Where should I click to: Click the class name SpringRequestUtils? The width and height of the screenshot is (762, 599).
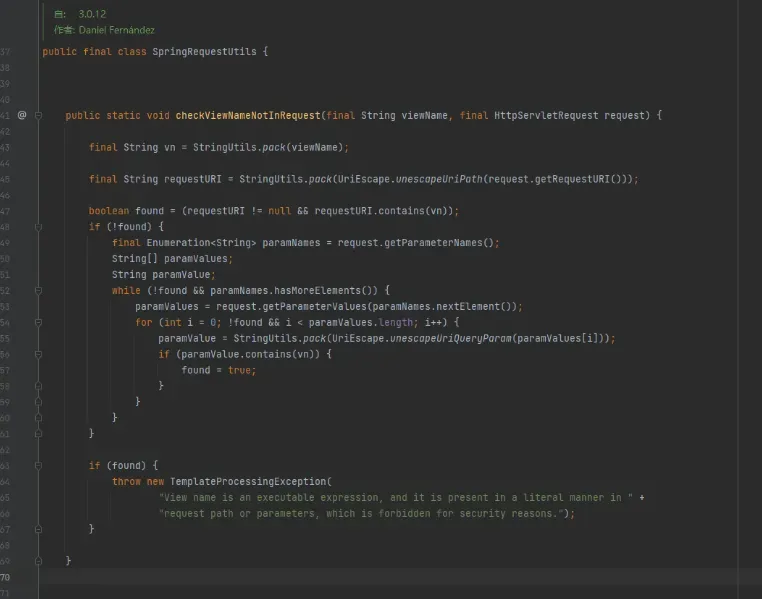pyautogui.click(x=204, y=51)
